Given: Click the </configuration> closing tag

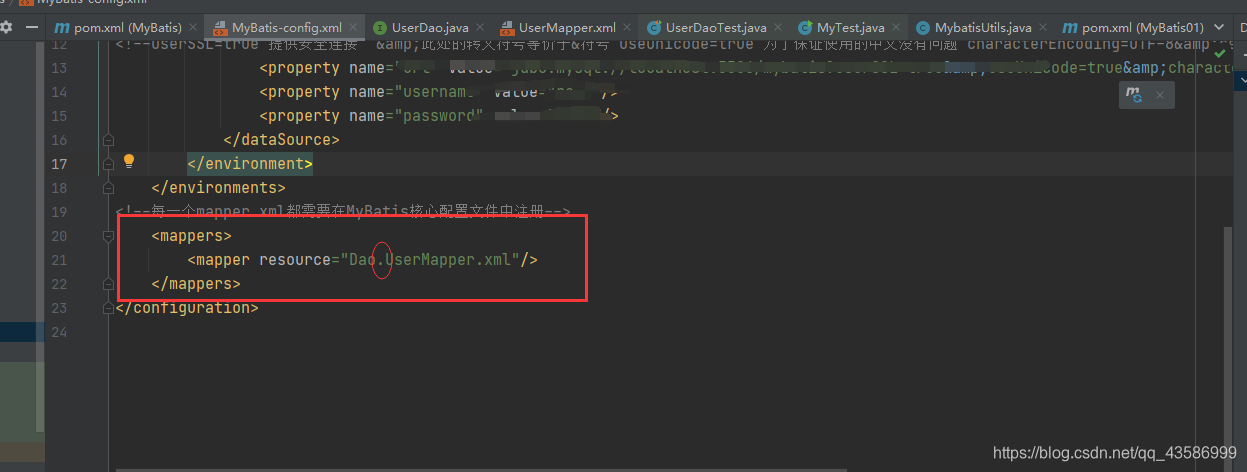Looking at the screenshot, I should click(x=187, y=308).
